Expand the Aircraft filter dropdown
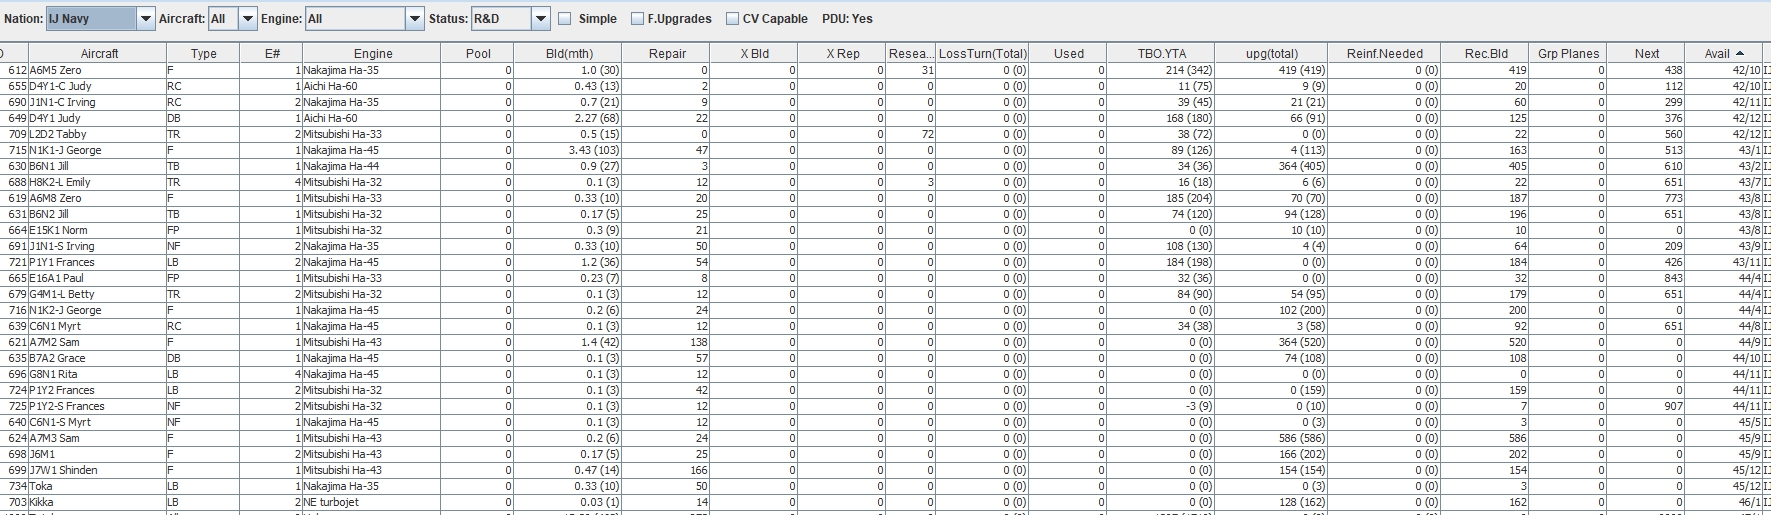The width and height of the screenshot is (1771, 515). 233,18
